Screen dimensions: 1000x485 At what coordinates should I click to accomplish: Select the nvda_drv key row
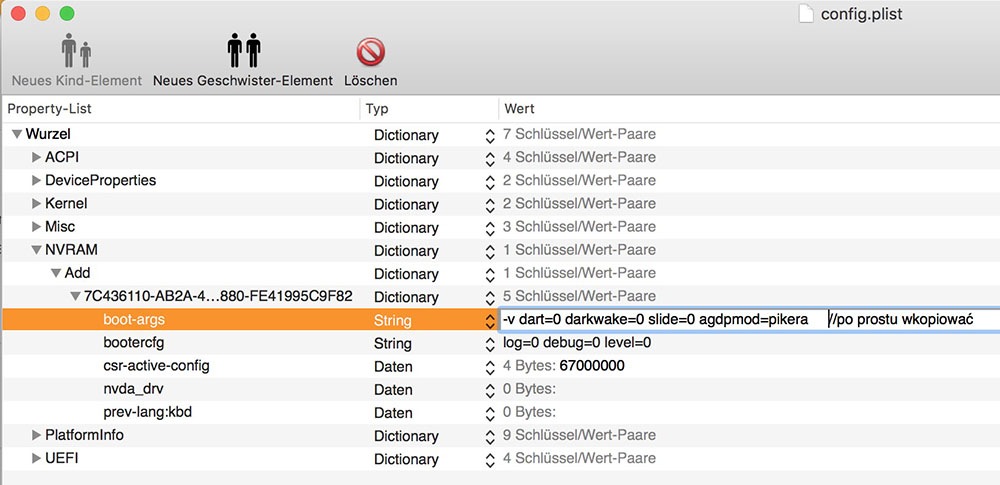tap(135, 389)
